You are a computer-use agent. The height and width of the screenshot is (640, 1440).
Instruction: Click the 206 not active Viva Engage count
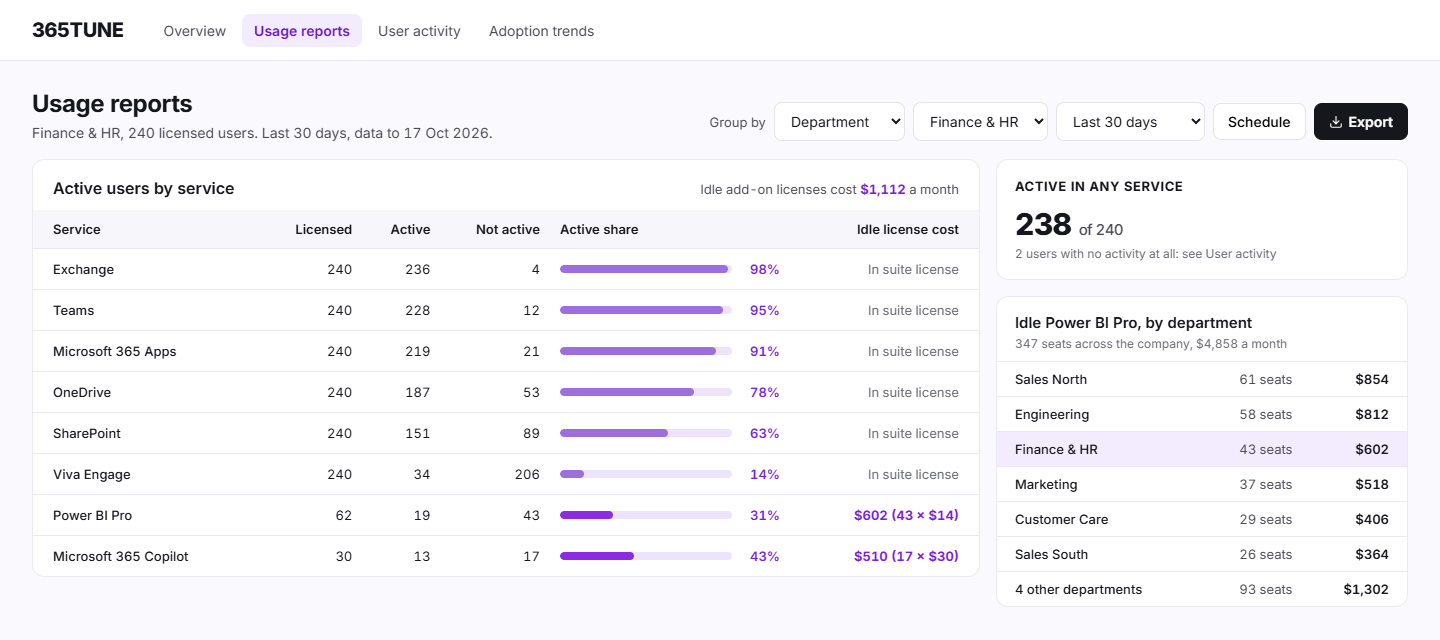pyautogui.click(x=527, y=474)
